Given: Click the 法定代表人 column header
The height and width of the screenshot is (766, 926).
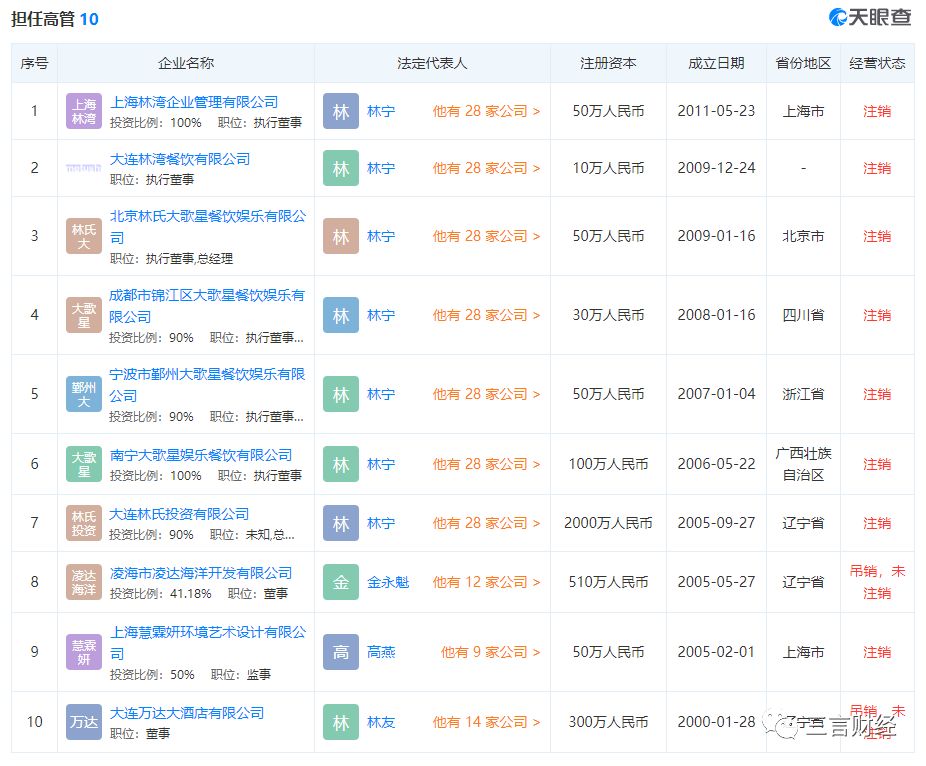Looking at the screenshot, I should point(432,63).
